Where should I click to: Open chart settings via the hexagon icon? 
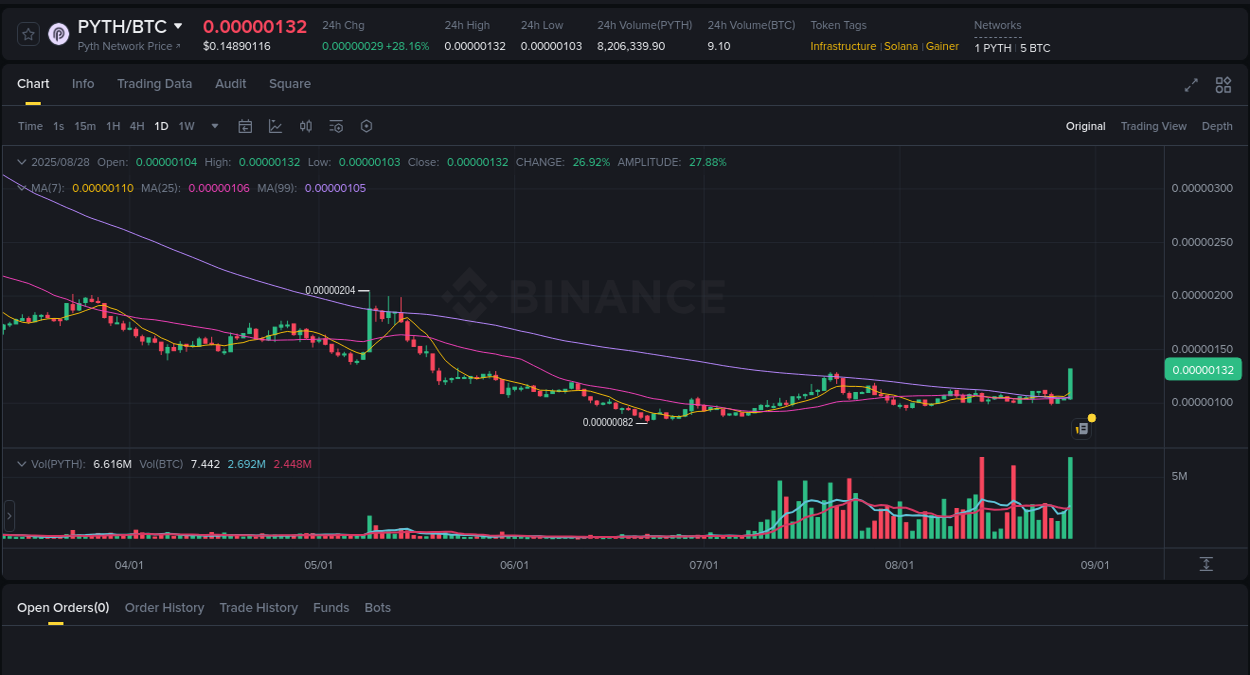[366, 126]
